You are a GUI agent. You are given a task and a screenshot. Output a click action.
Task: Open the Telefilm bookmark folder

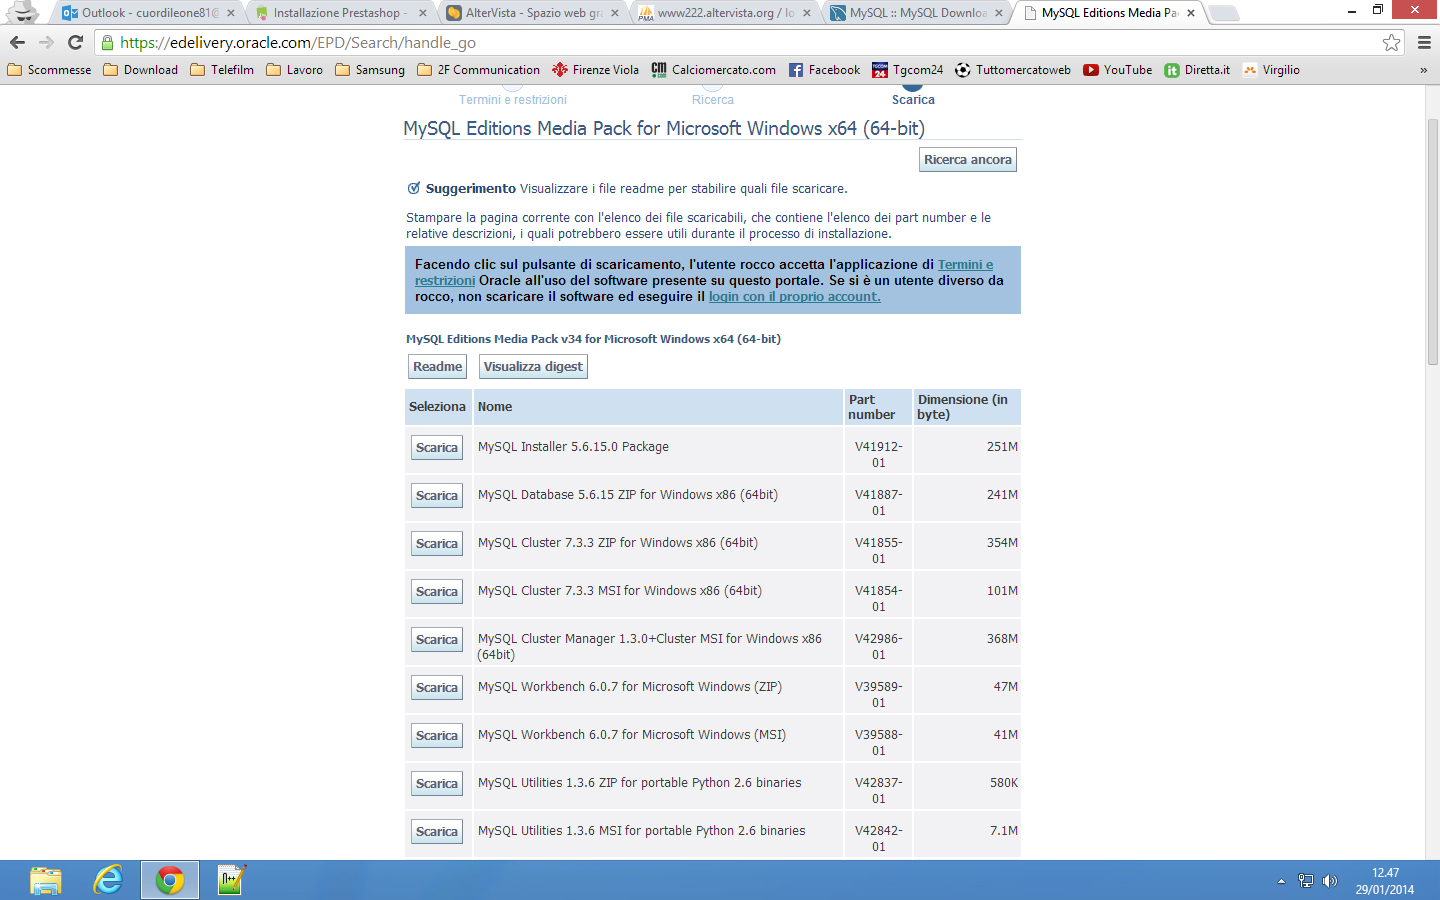(222, 70)
